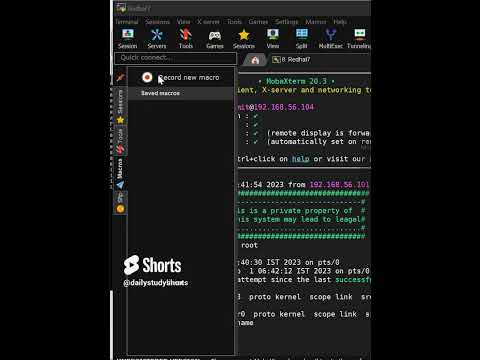This screenshot has width=480, height=360.
Task: Open the Help menu
Action: 340,22
